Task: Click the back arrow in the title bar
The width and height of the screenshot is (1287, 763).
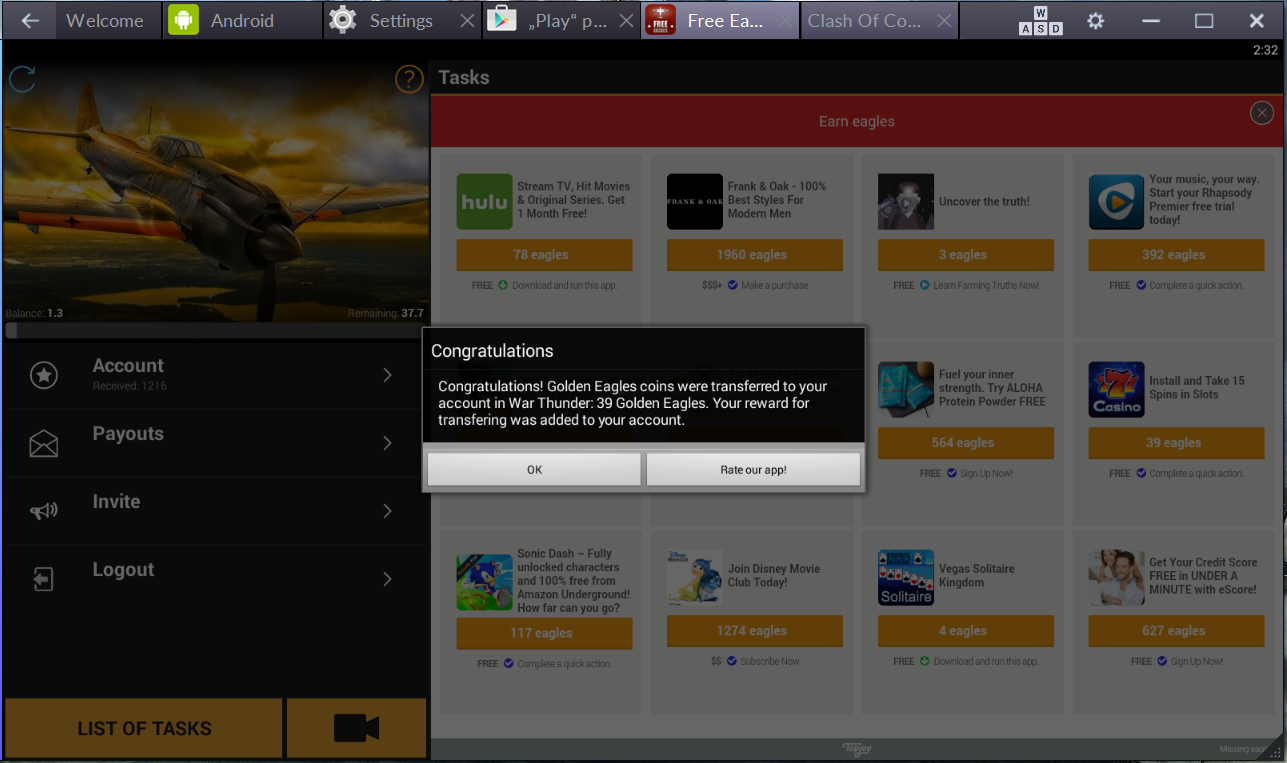Action: (x=30, y=21)
